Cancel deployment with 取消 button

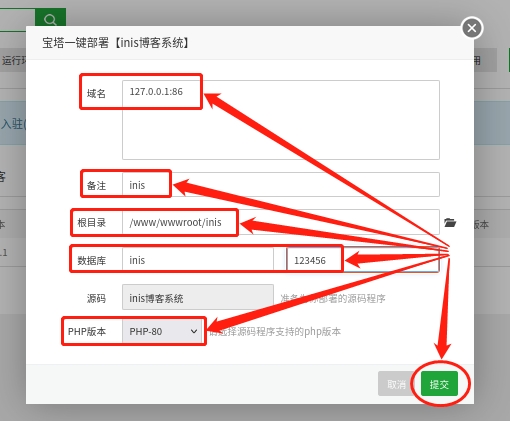click(x=396, y=384)
